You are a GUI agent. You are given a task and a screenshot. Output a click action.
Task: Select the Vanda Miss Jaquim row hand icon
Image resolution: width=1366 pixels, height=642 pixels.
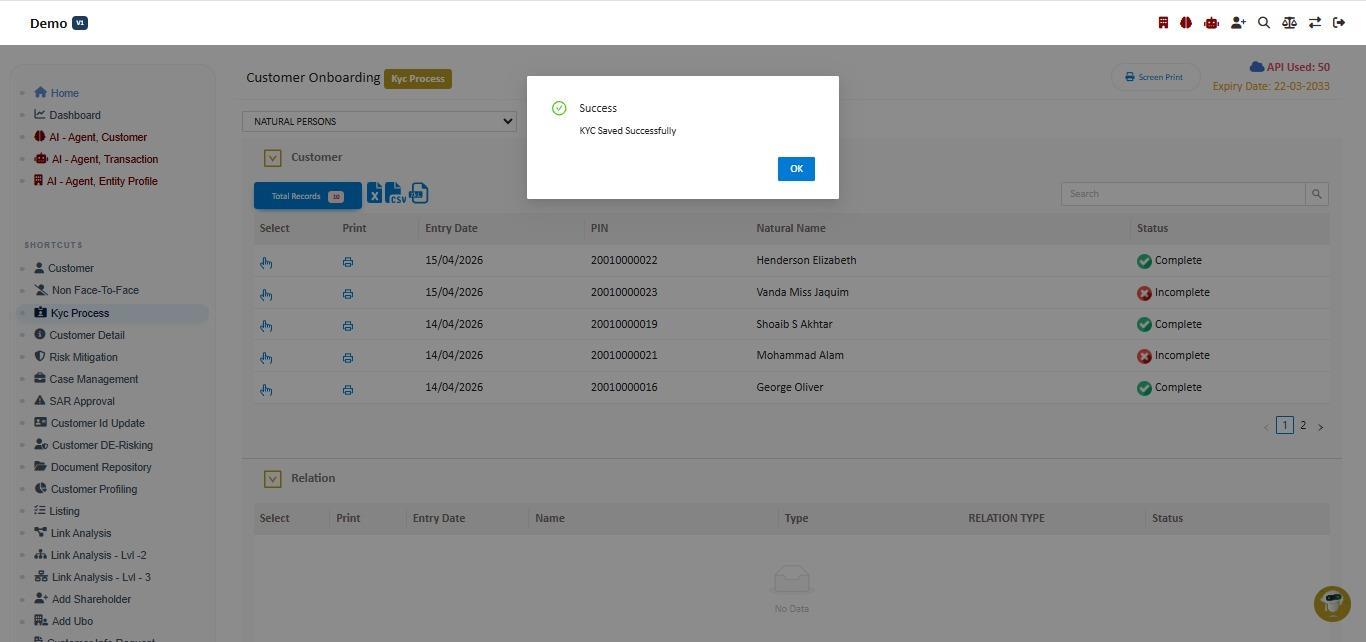pyautogui.click(x=266, y=294)
